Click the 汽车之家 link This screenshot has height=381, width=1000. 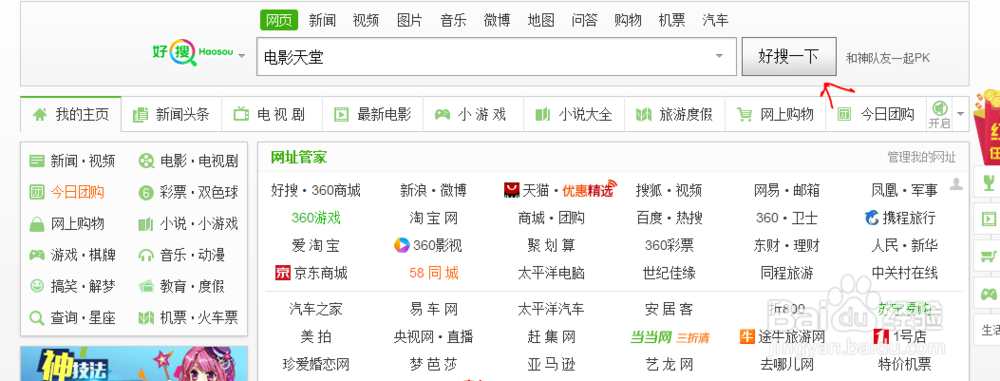(316, 310)
